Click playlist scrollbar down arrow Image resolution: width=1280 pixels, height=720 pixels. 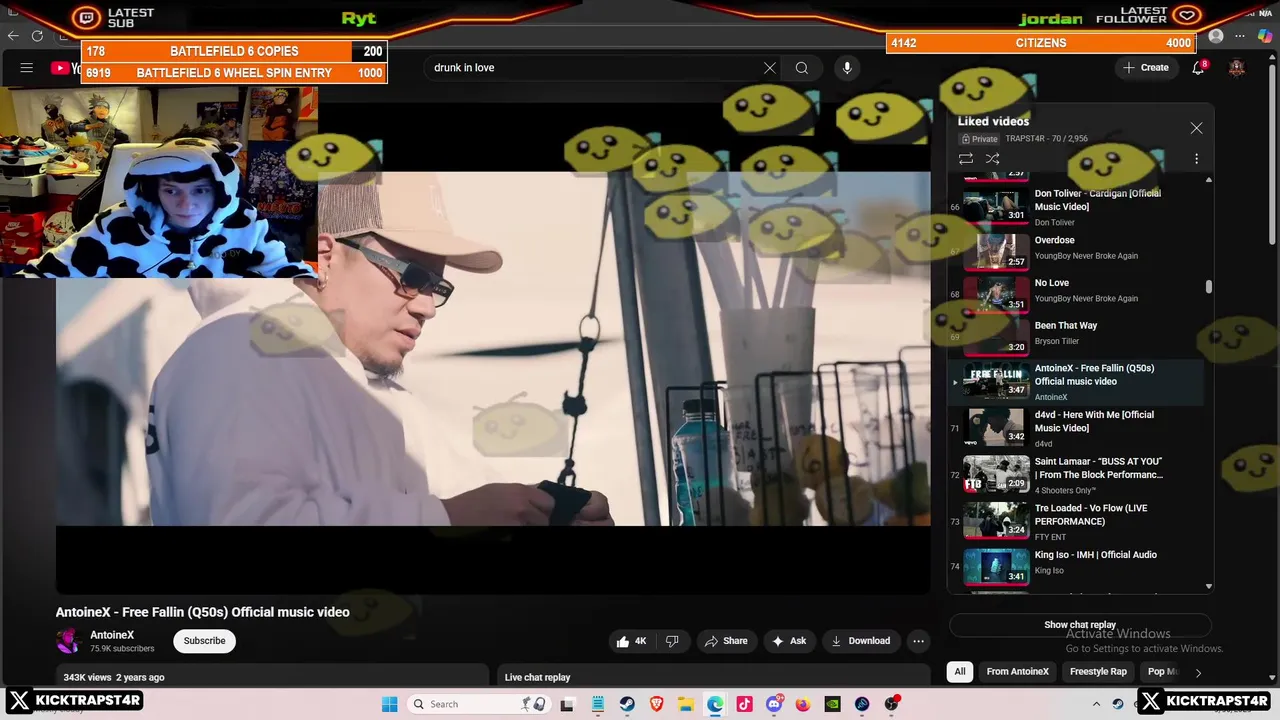pyautogui.click(x=1209, y=586)
